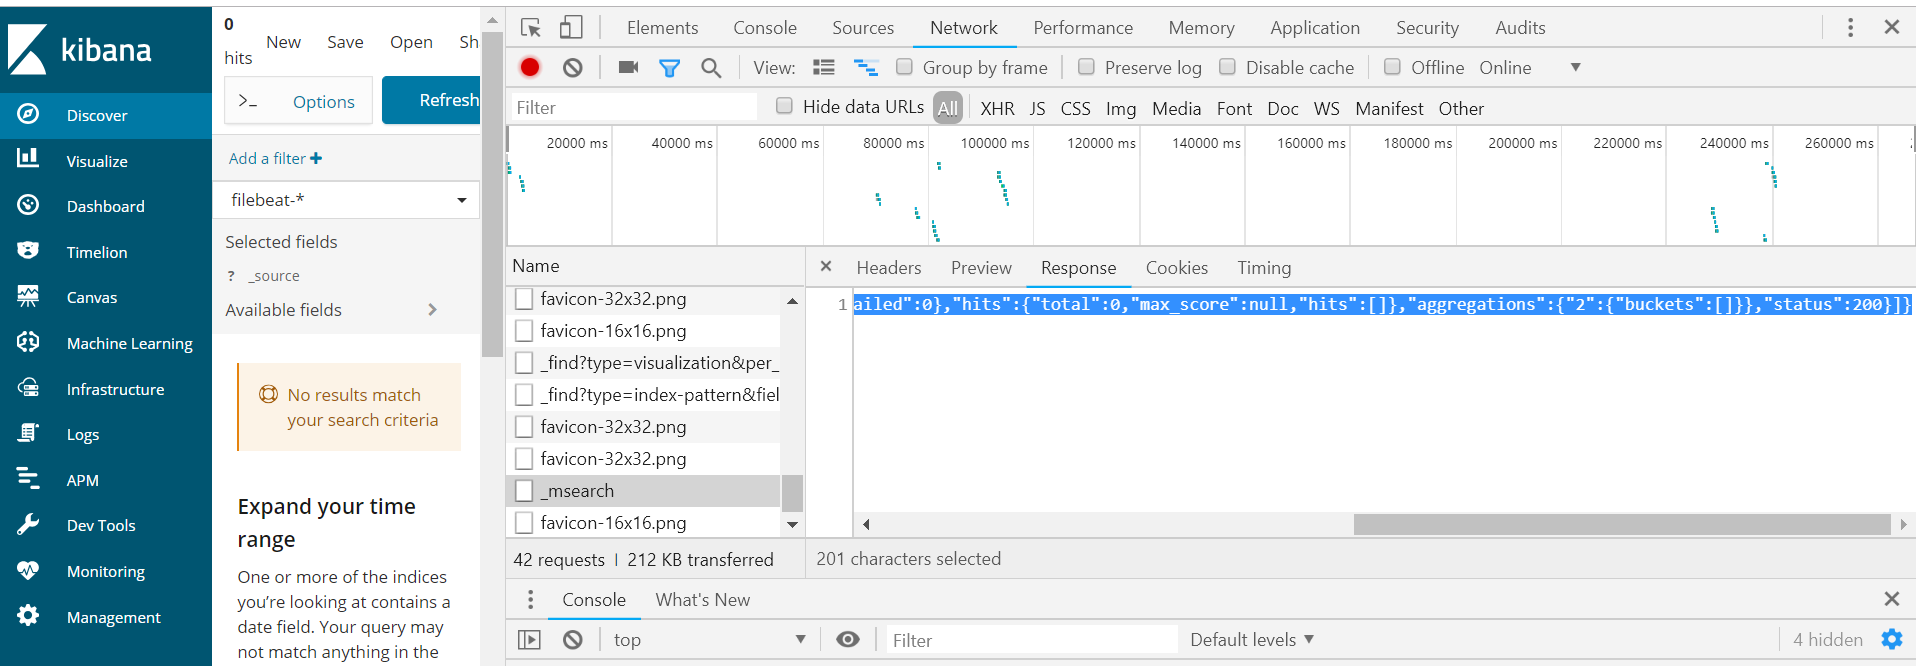Open Dev Tools wrench icon

28,524
